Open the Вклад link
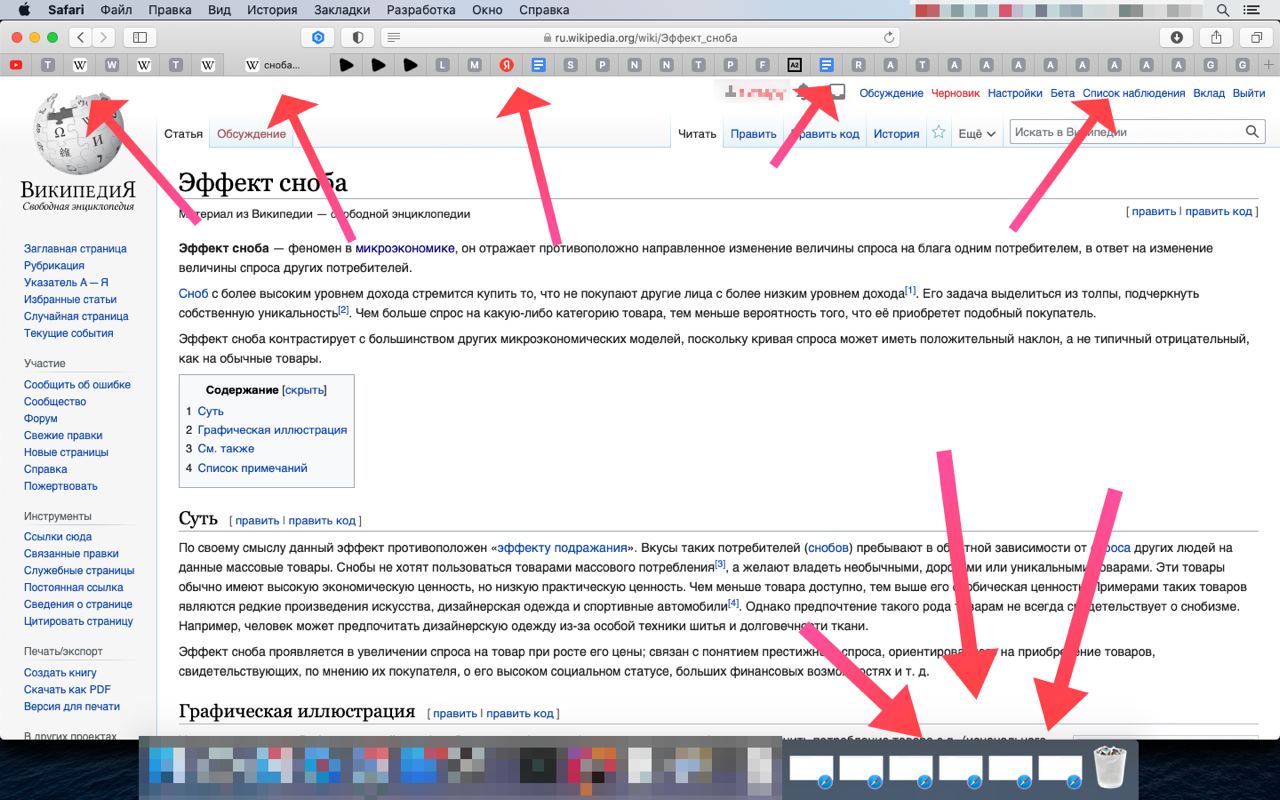Viewport: 1280px width, 800px height. [1209, 93]
